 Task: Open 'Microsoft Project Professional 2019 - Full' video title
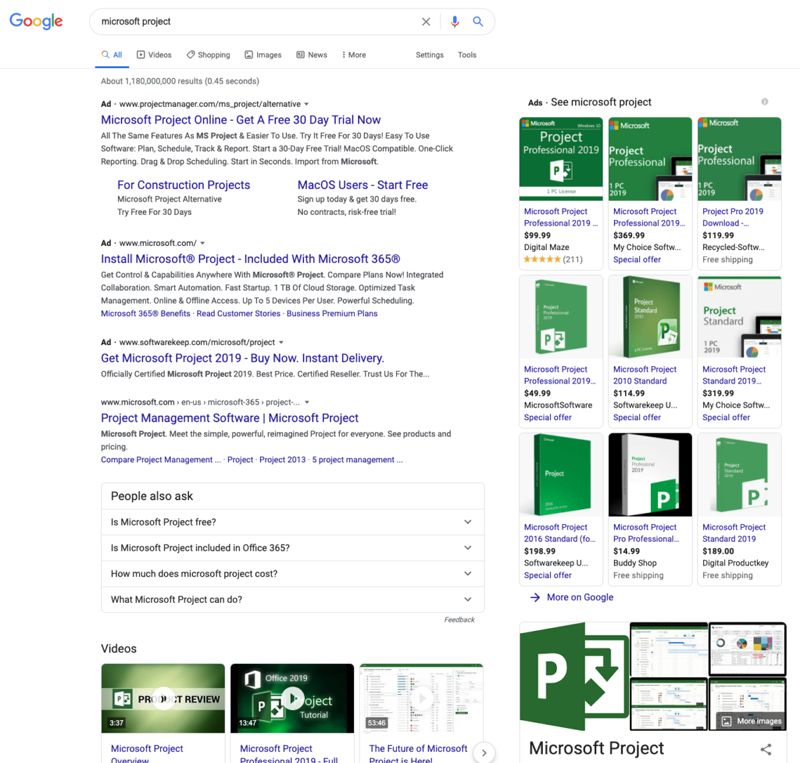[289, 754]
